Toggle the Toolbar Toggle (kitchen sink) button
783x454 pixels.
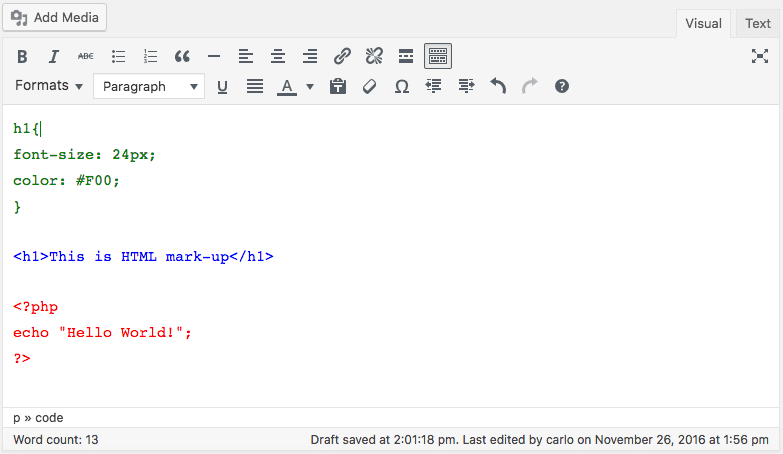[437, 56]
